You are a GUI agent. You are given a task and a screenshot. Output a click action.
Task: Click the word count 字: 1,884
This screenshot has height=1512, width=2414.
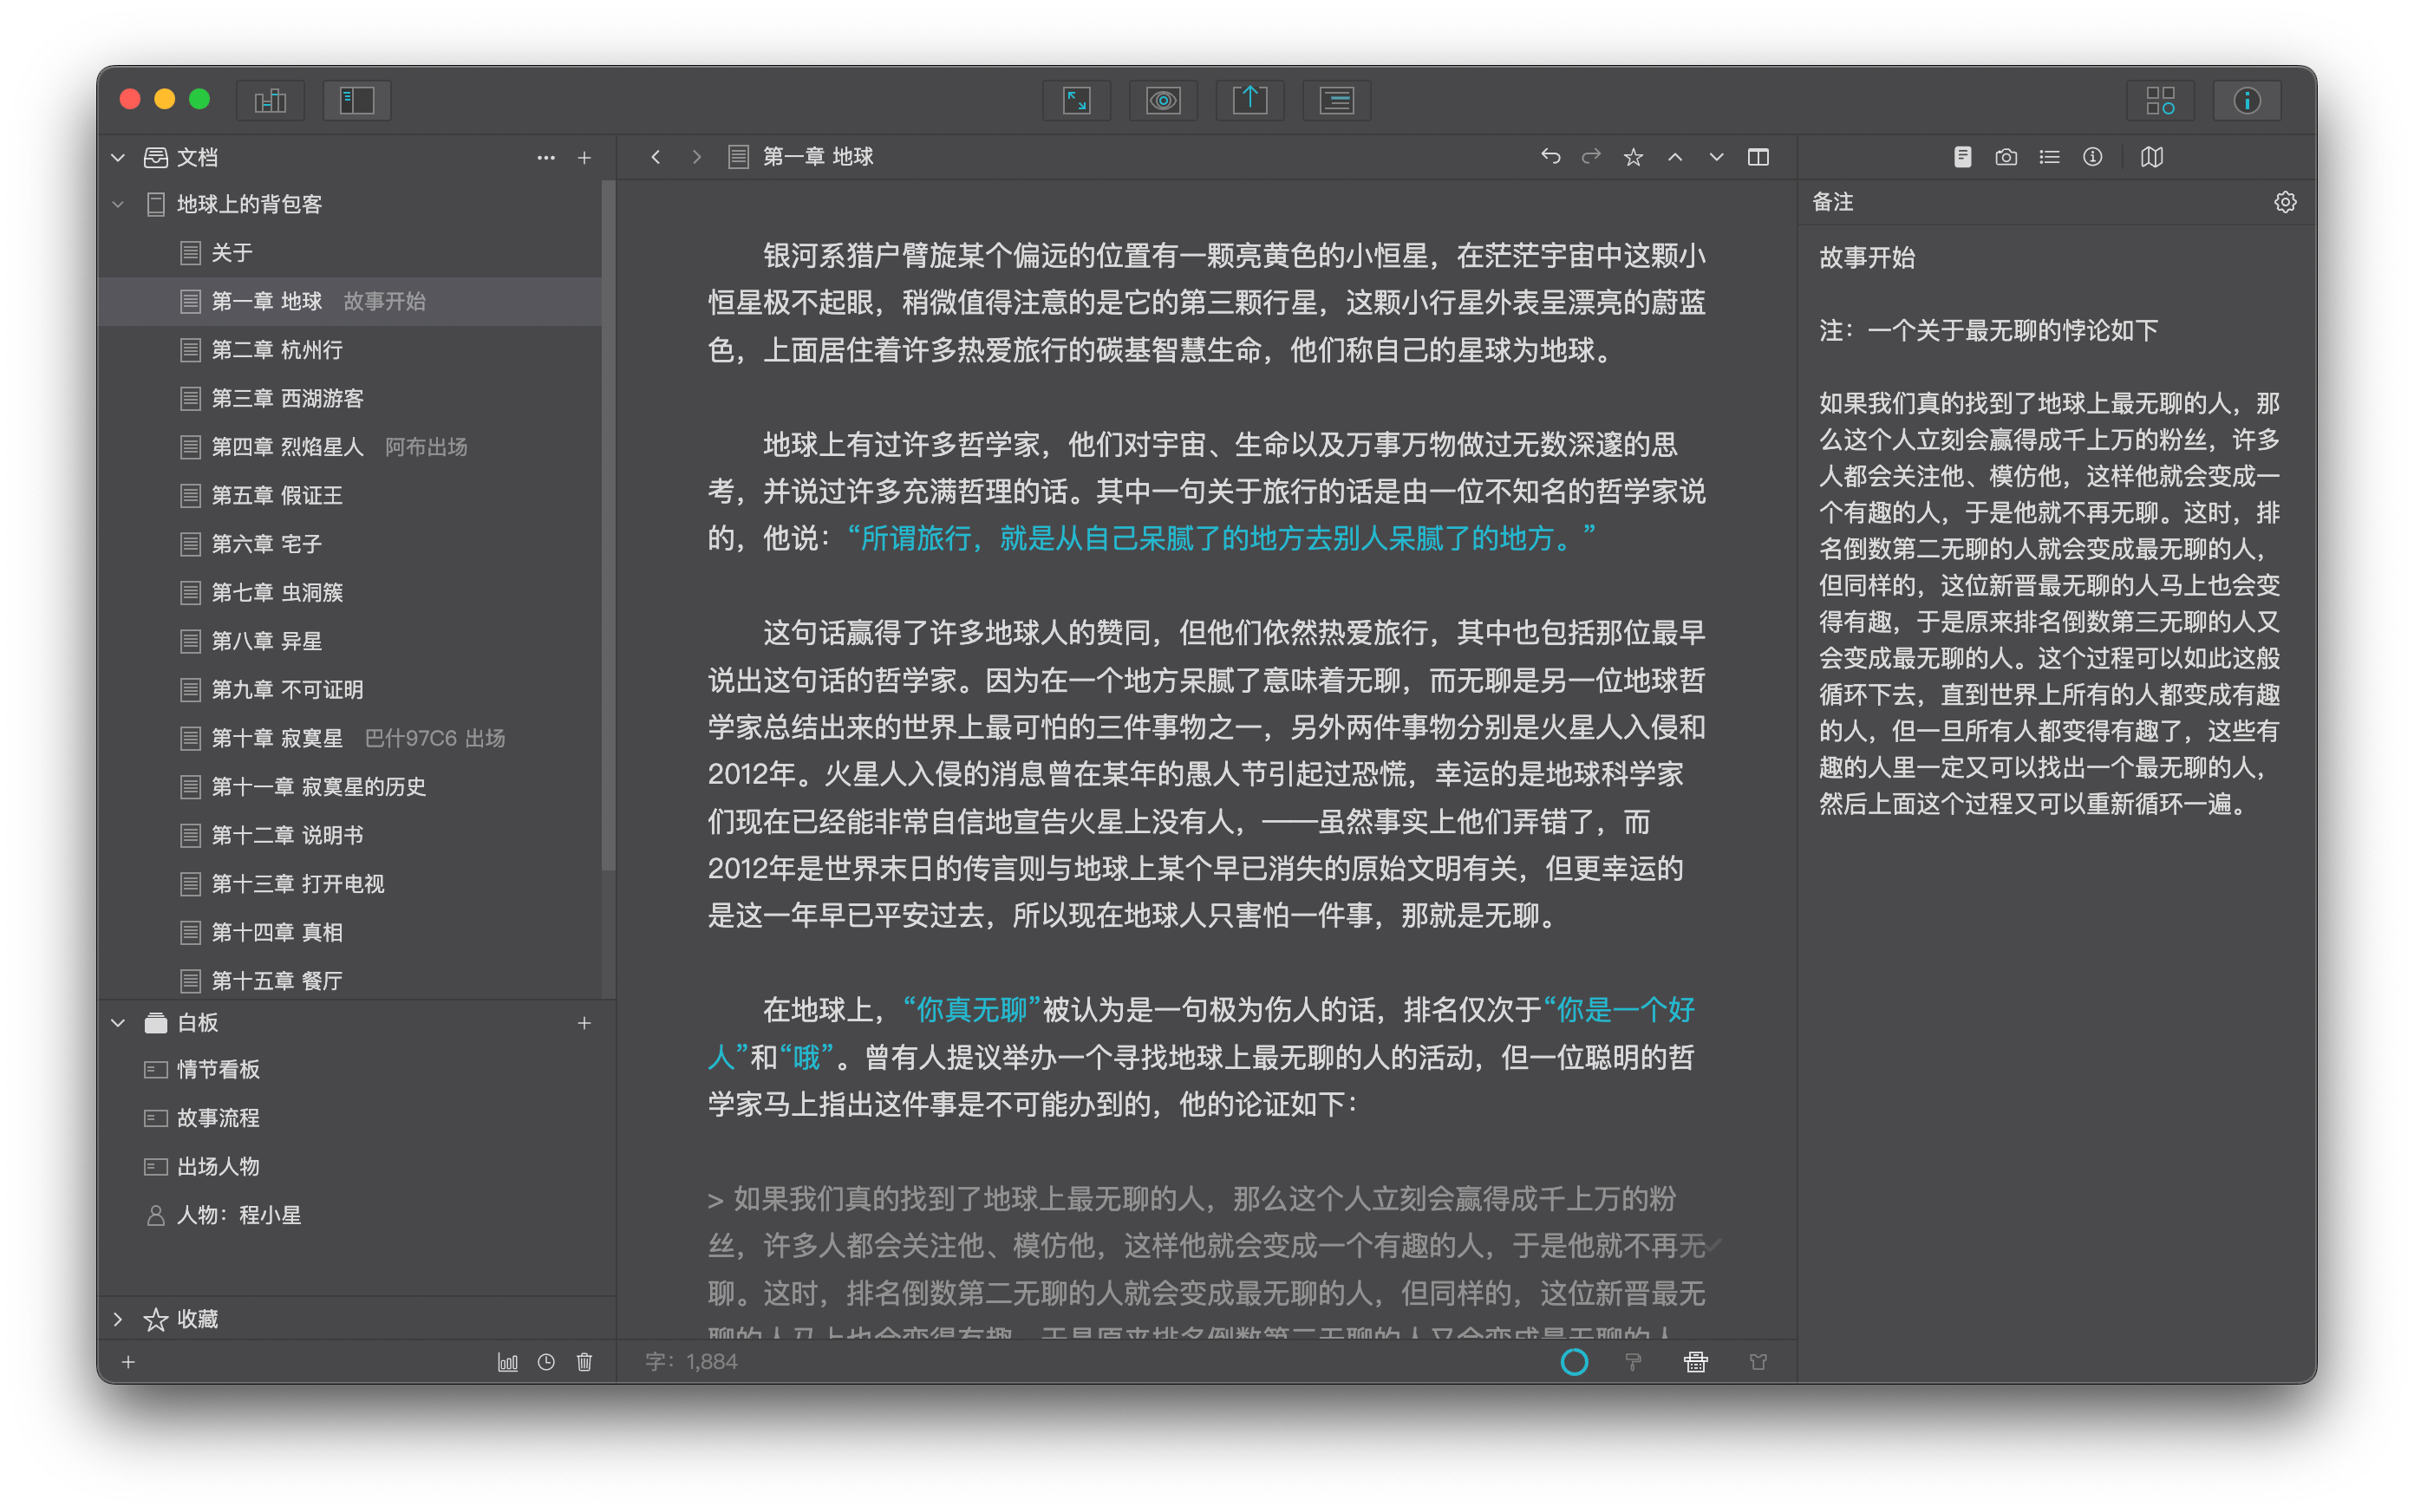pos(691,1362)
